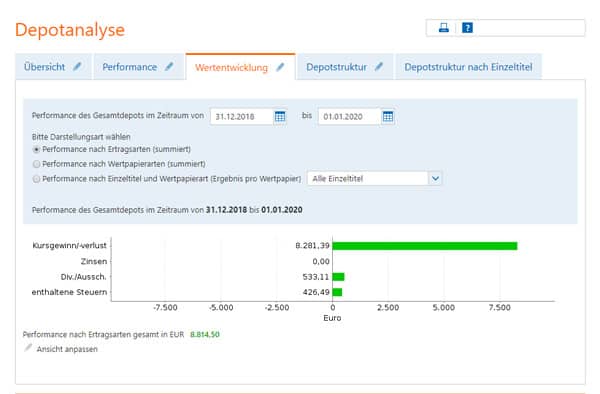Viewport: 600px width, 394px height.
Task: Click the enthaltene Steuern green bar
Action: 337,292
